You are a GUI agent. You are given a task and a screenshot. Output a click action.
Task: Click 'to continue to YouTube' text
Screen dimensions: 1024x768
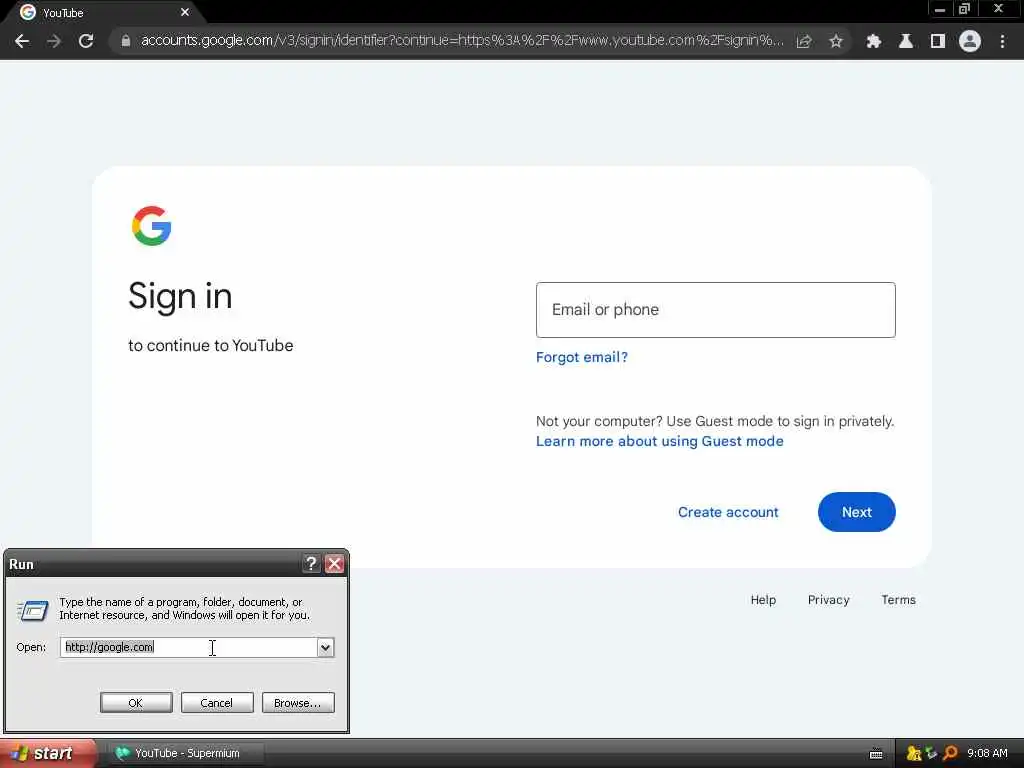[x=210, y=345]
